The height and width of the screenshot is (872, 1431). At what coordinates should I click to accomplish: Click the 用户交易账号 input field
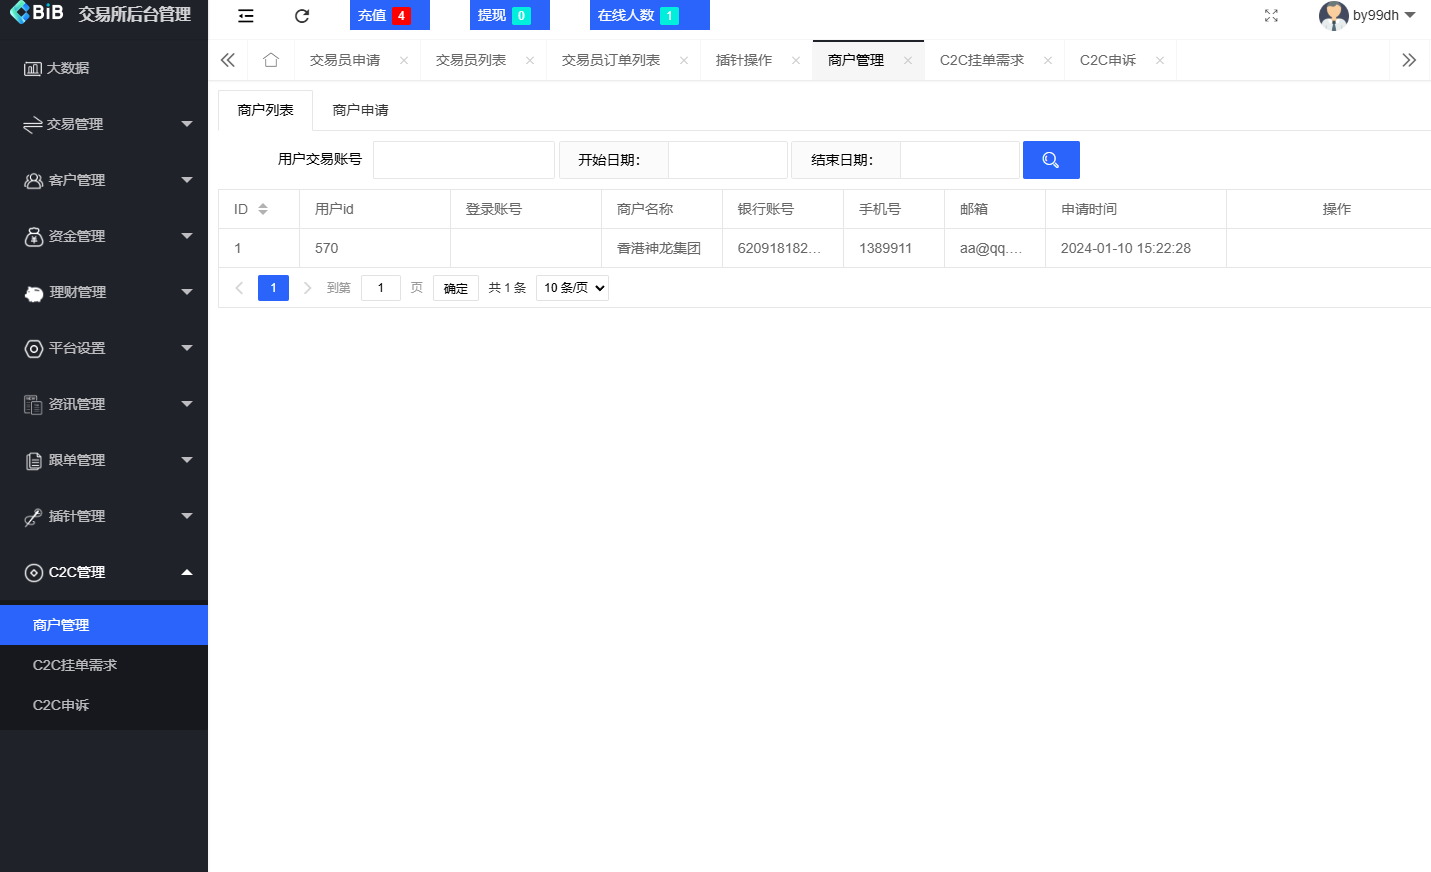(463, 159)
